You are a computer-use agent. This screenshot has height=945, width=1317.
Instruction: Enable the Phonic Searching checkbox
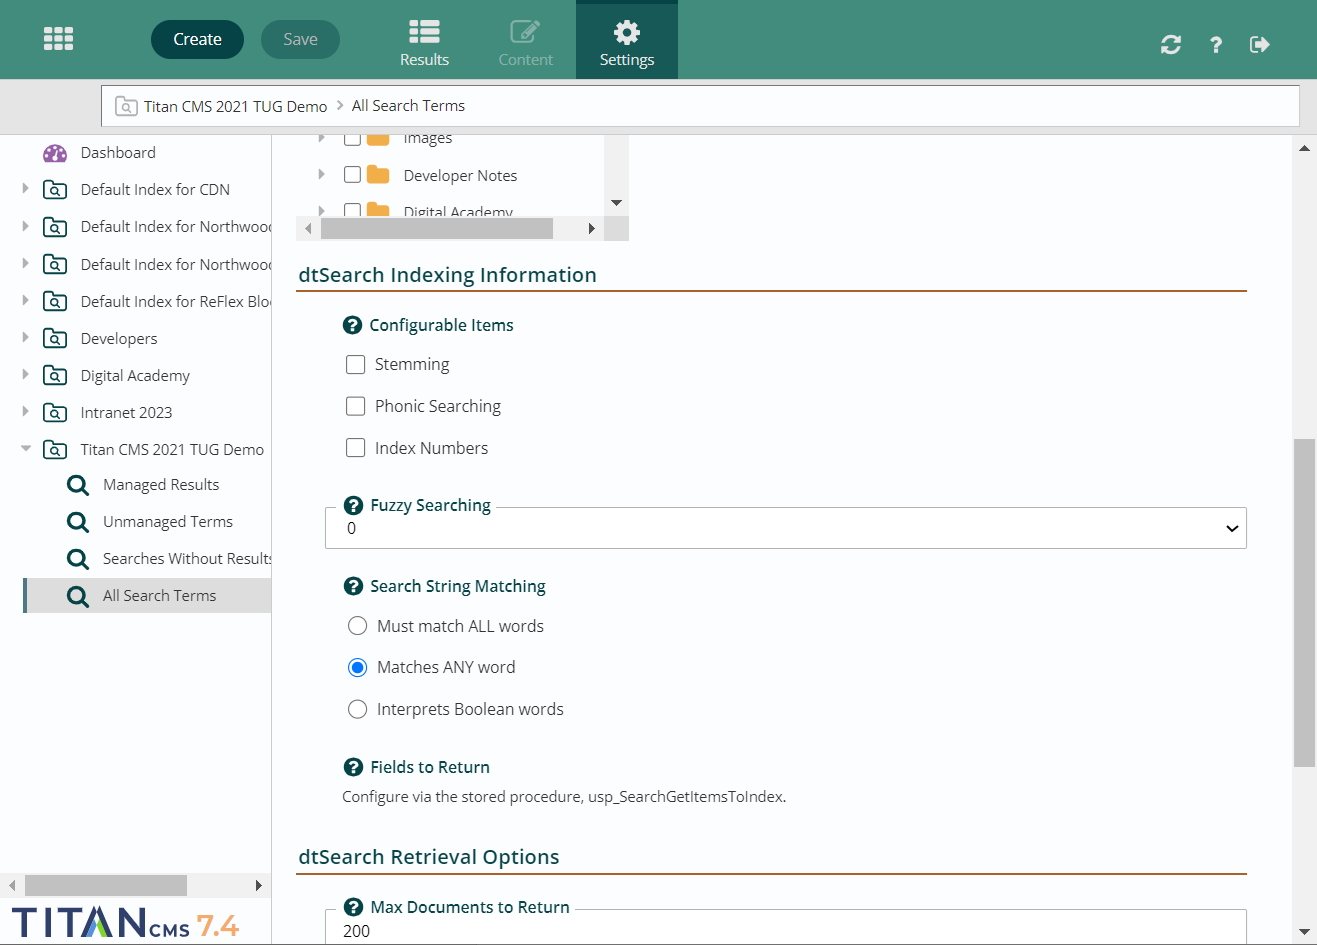[355, 406]
